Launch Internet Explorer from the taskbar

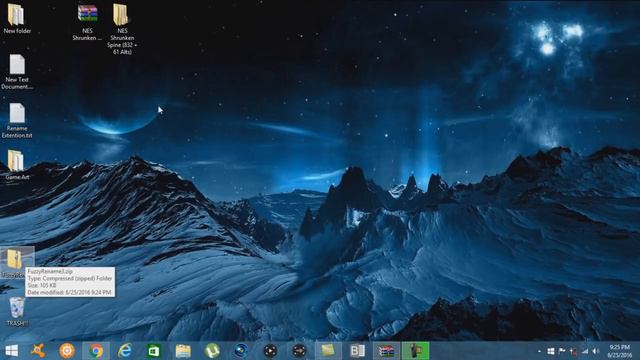(125, 351)
